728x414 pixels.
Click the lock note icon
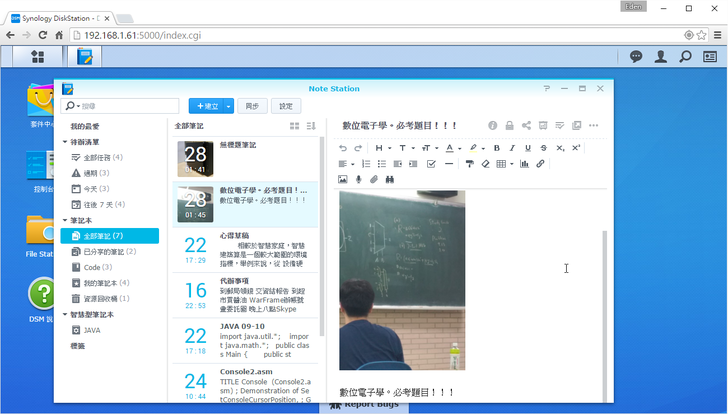(509, 126)
